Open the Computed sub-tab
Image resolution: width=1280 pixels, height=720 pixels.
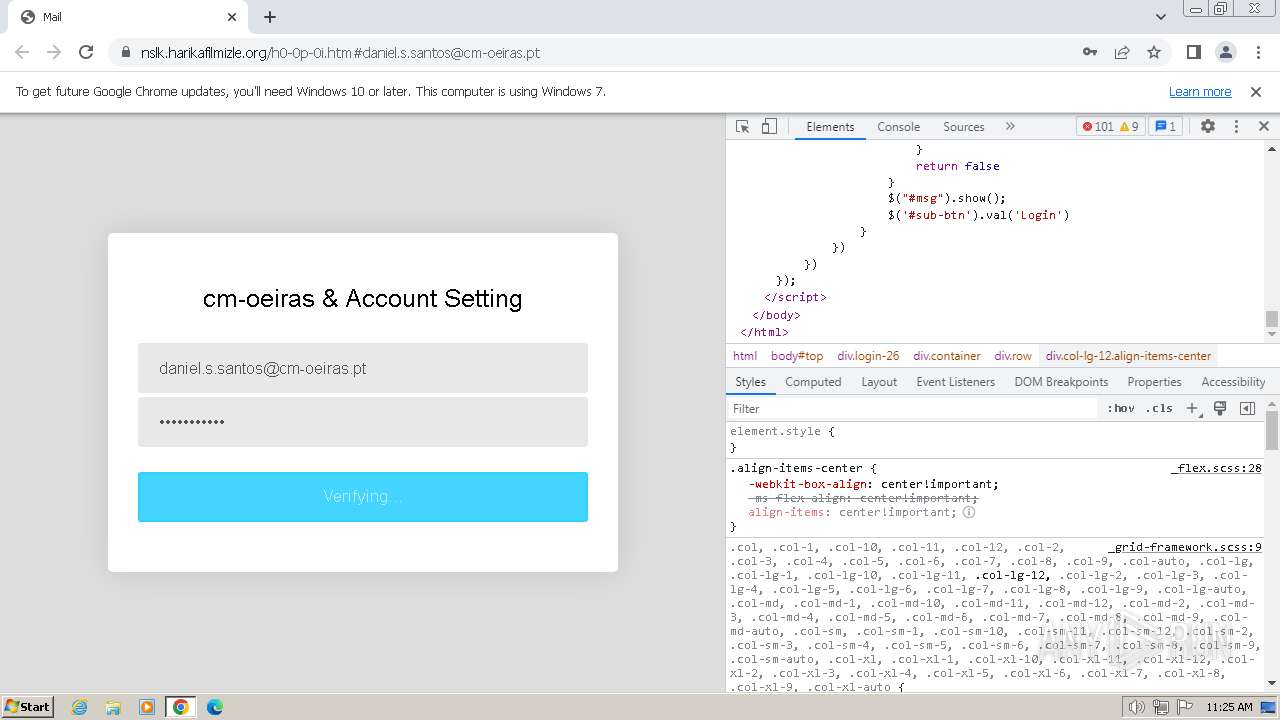[813, 382]
